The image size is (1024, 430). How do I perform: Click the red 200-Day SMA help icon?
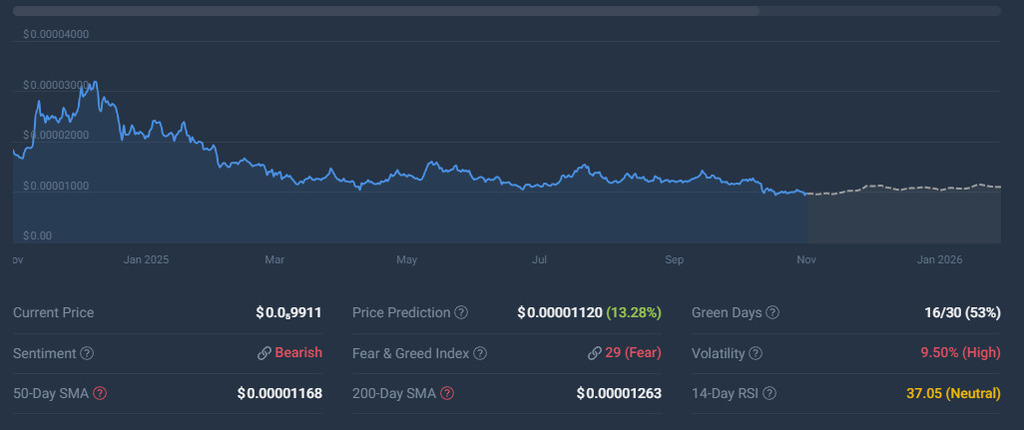[x=447, y=393]
